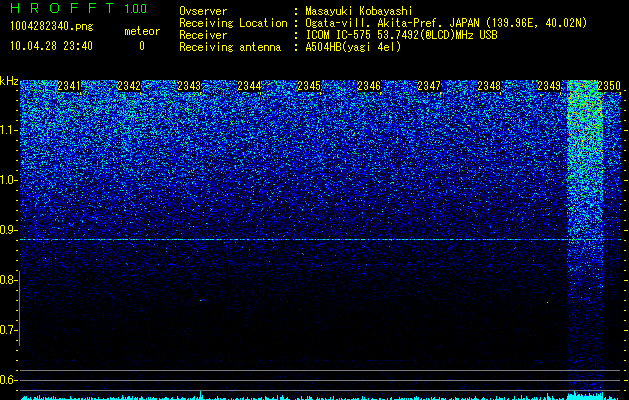Click the HROFFT 1.0.0 title text
Screen dimensions: 629x400
tap(79, 8)
